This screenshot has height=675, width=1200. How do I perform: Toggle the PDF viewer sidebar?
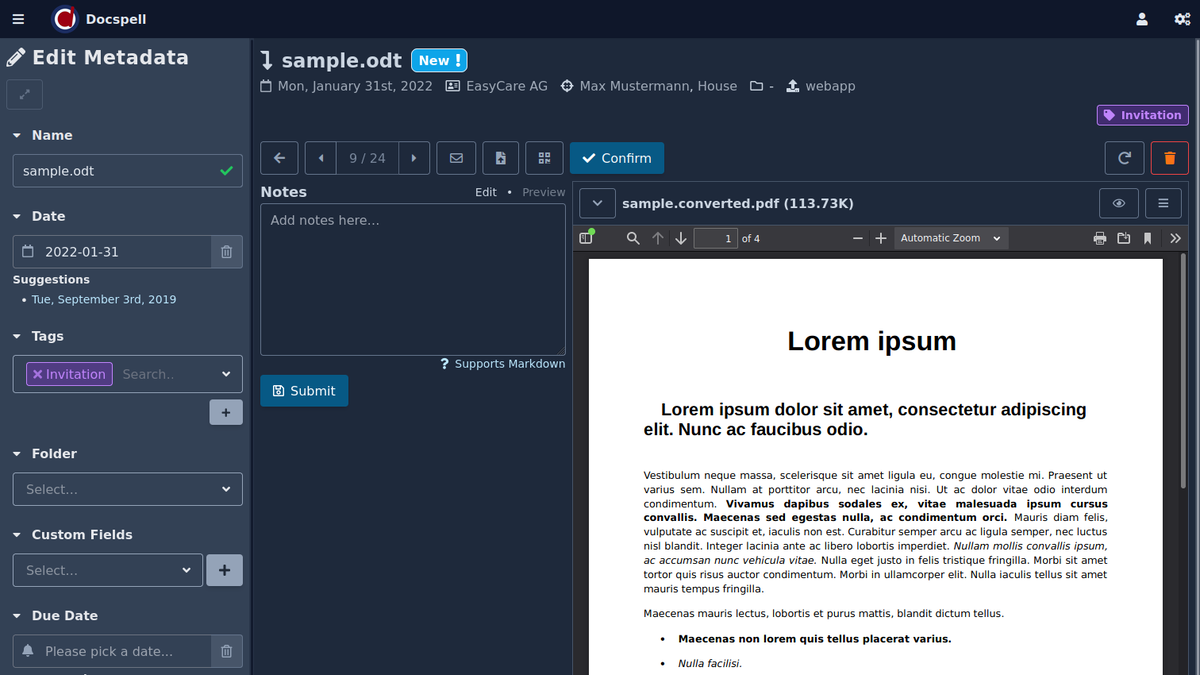click(x=586, y=238)
